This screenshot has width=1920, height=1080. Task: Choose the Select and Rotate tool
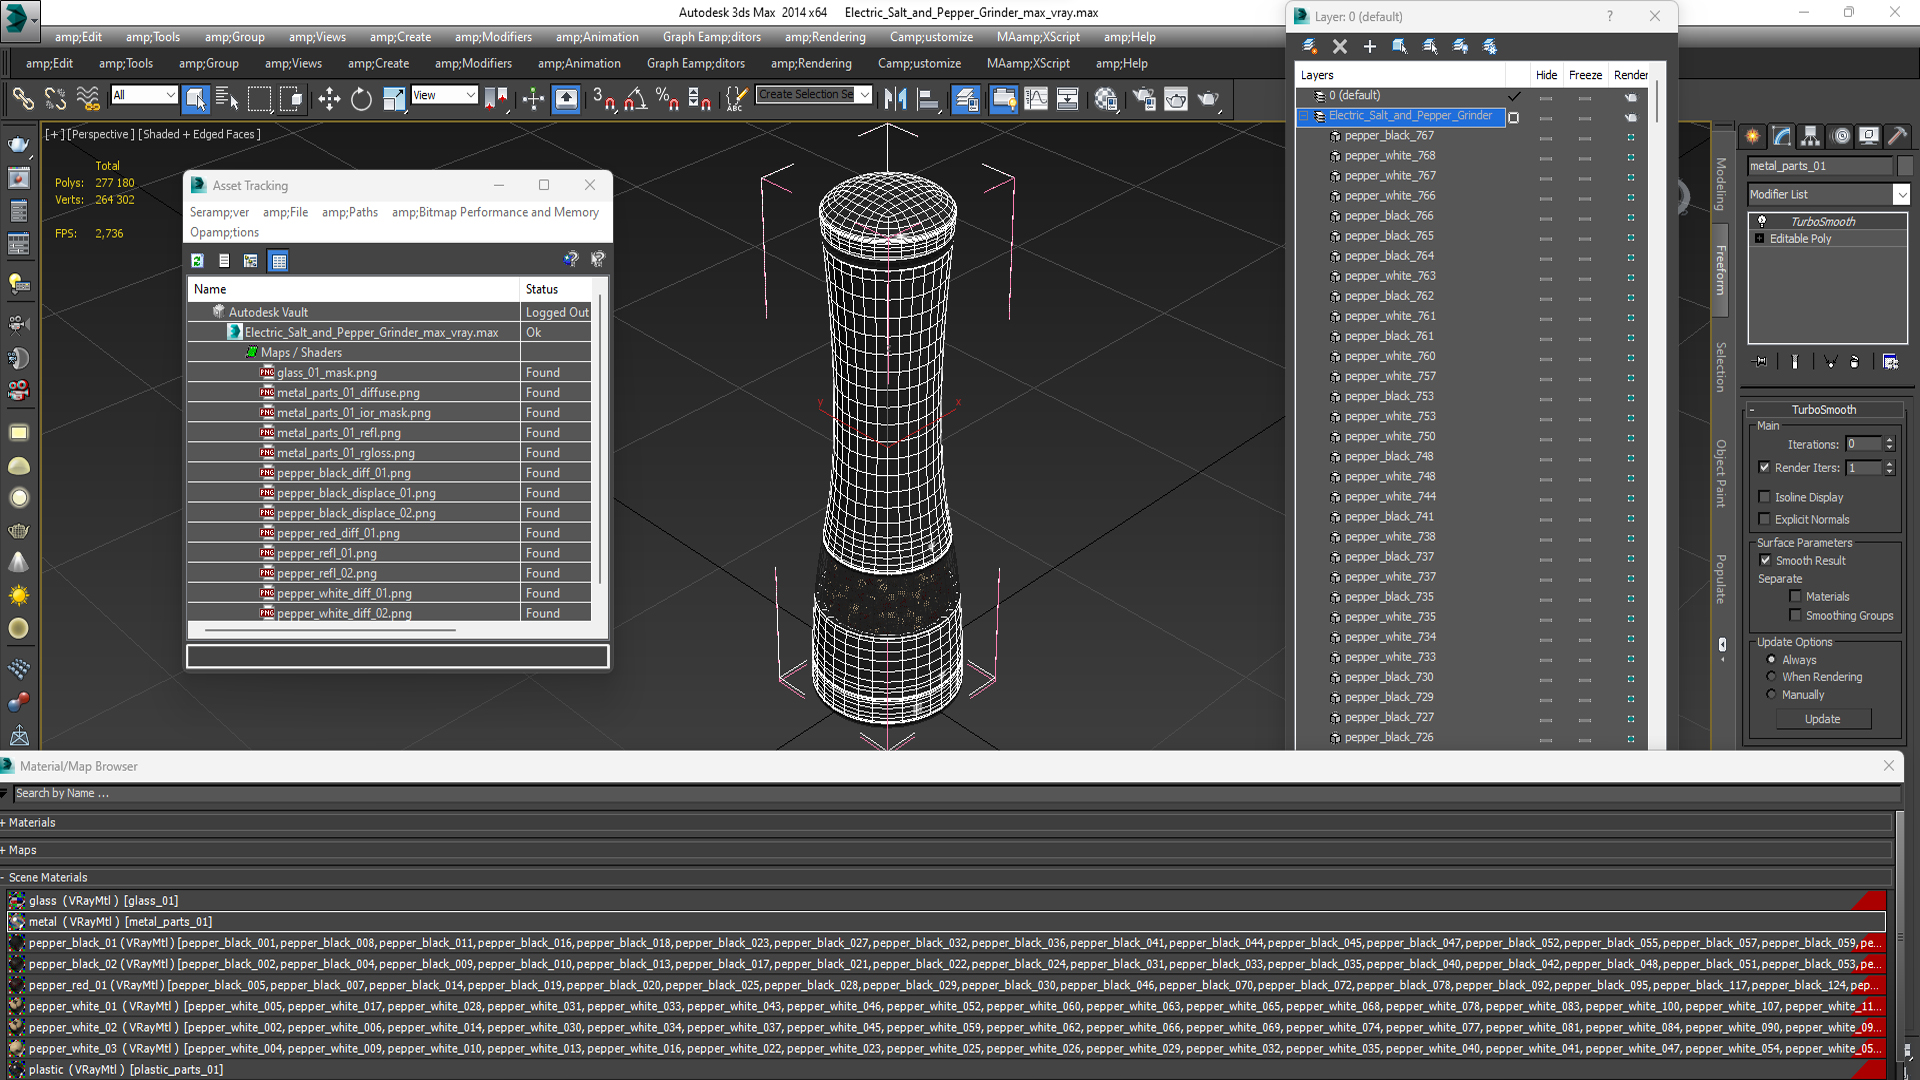pos(361,98)
